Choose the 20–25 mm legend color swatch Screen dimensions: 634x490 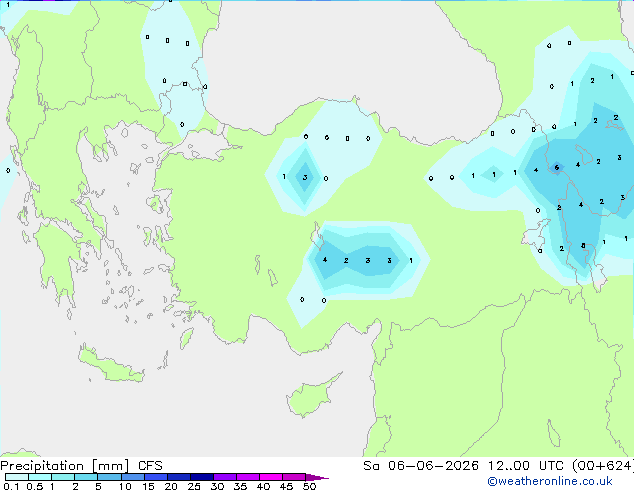click(x=179, y=477)
